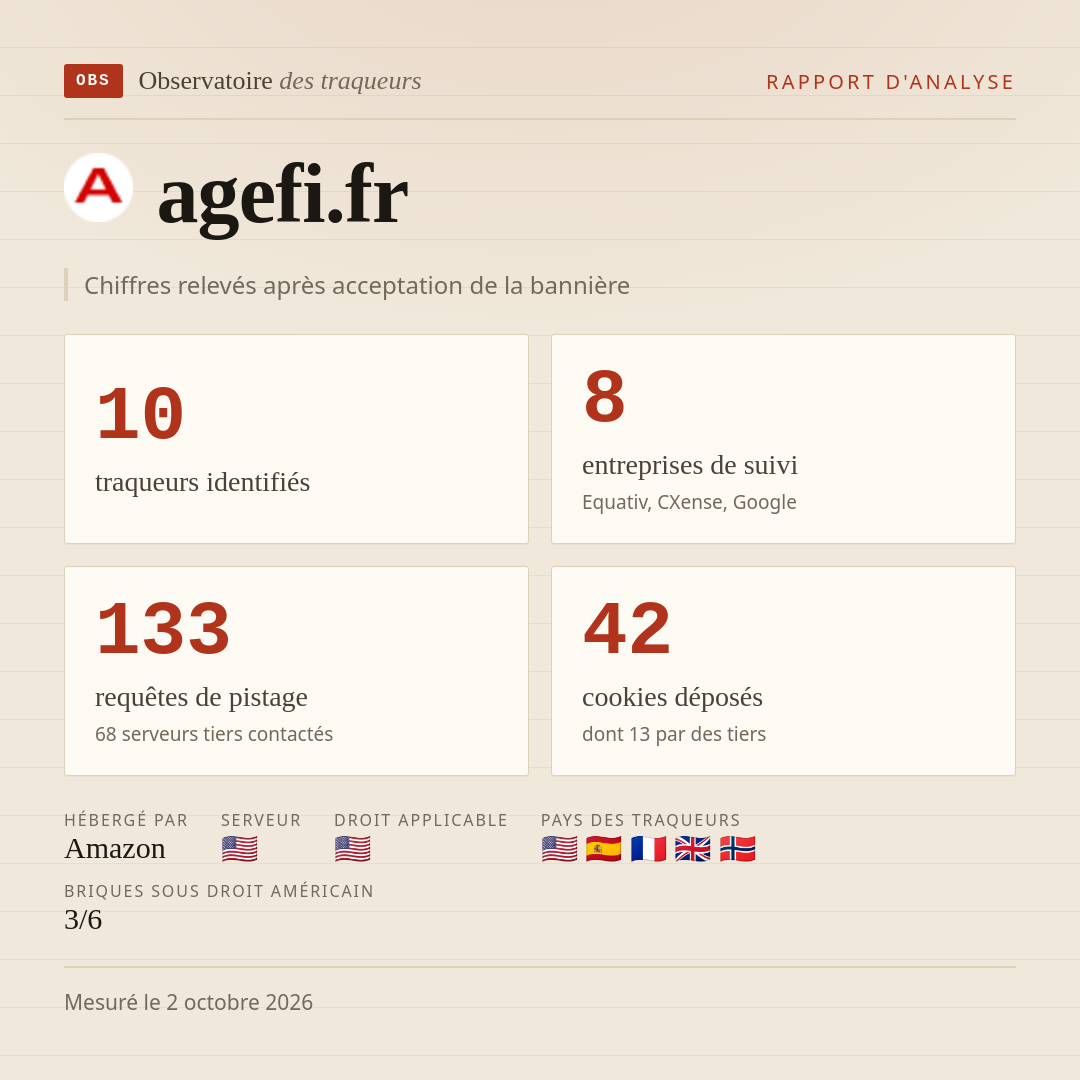Image resolution: width=1080 pixels, height=1080 pixels.
Task: Click the France flag in tracker countries
Action: (648, 849)
